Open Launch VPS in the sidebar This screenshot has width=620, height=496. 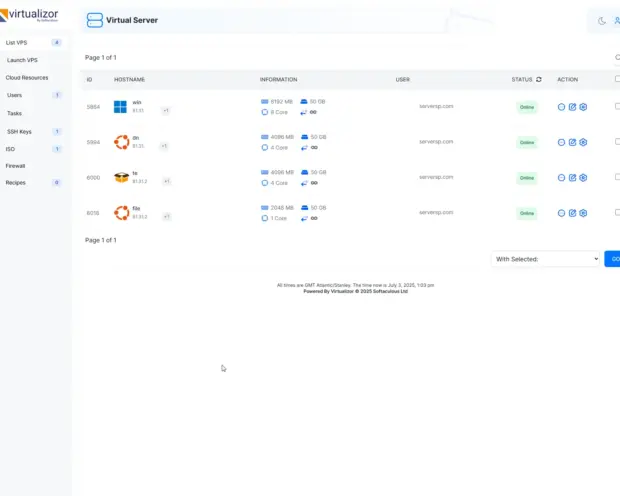[22, 60]
